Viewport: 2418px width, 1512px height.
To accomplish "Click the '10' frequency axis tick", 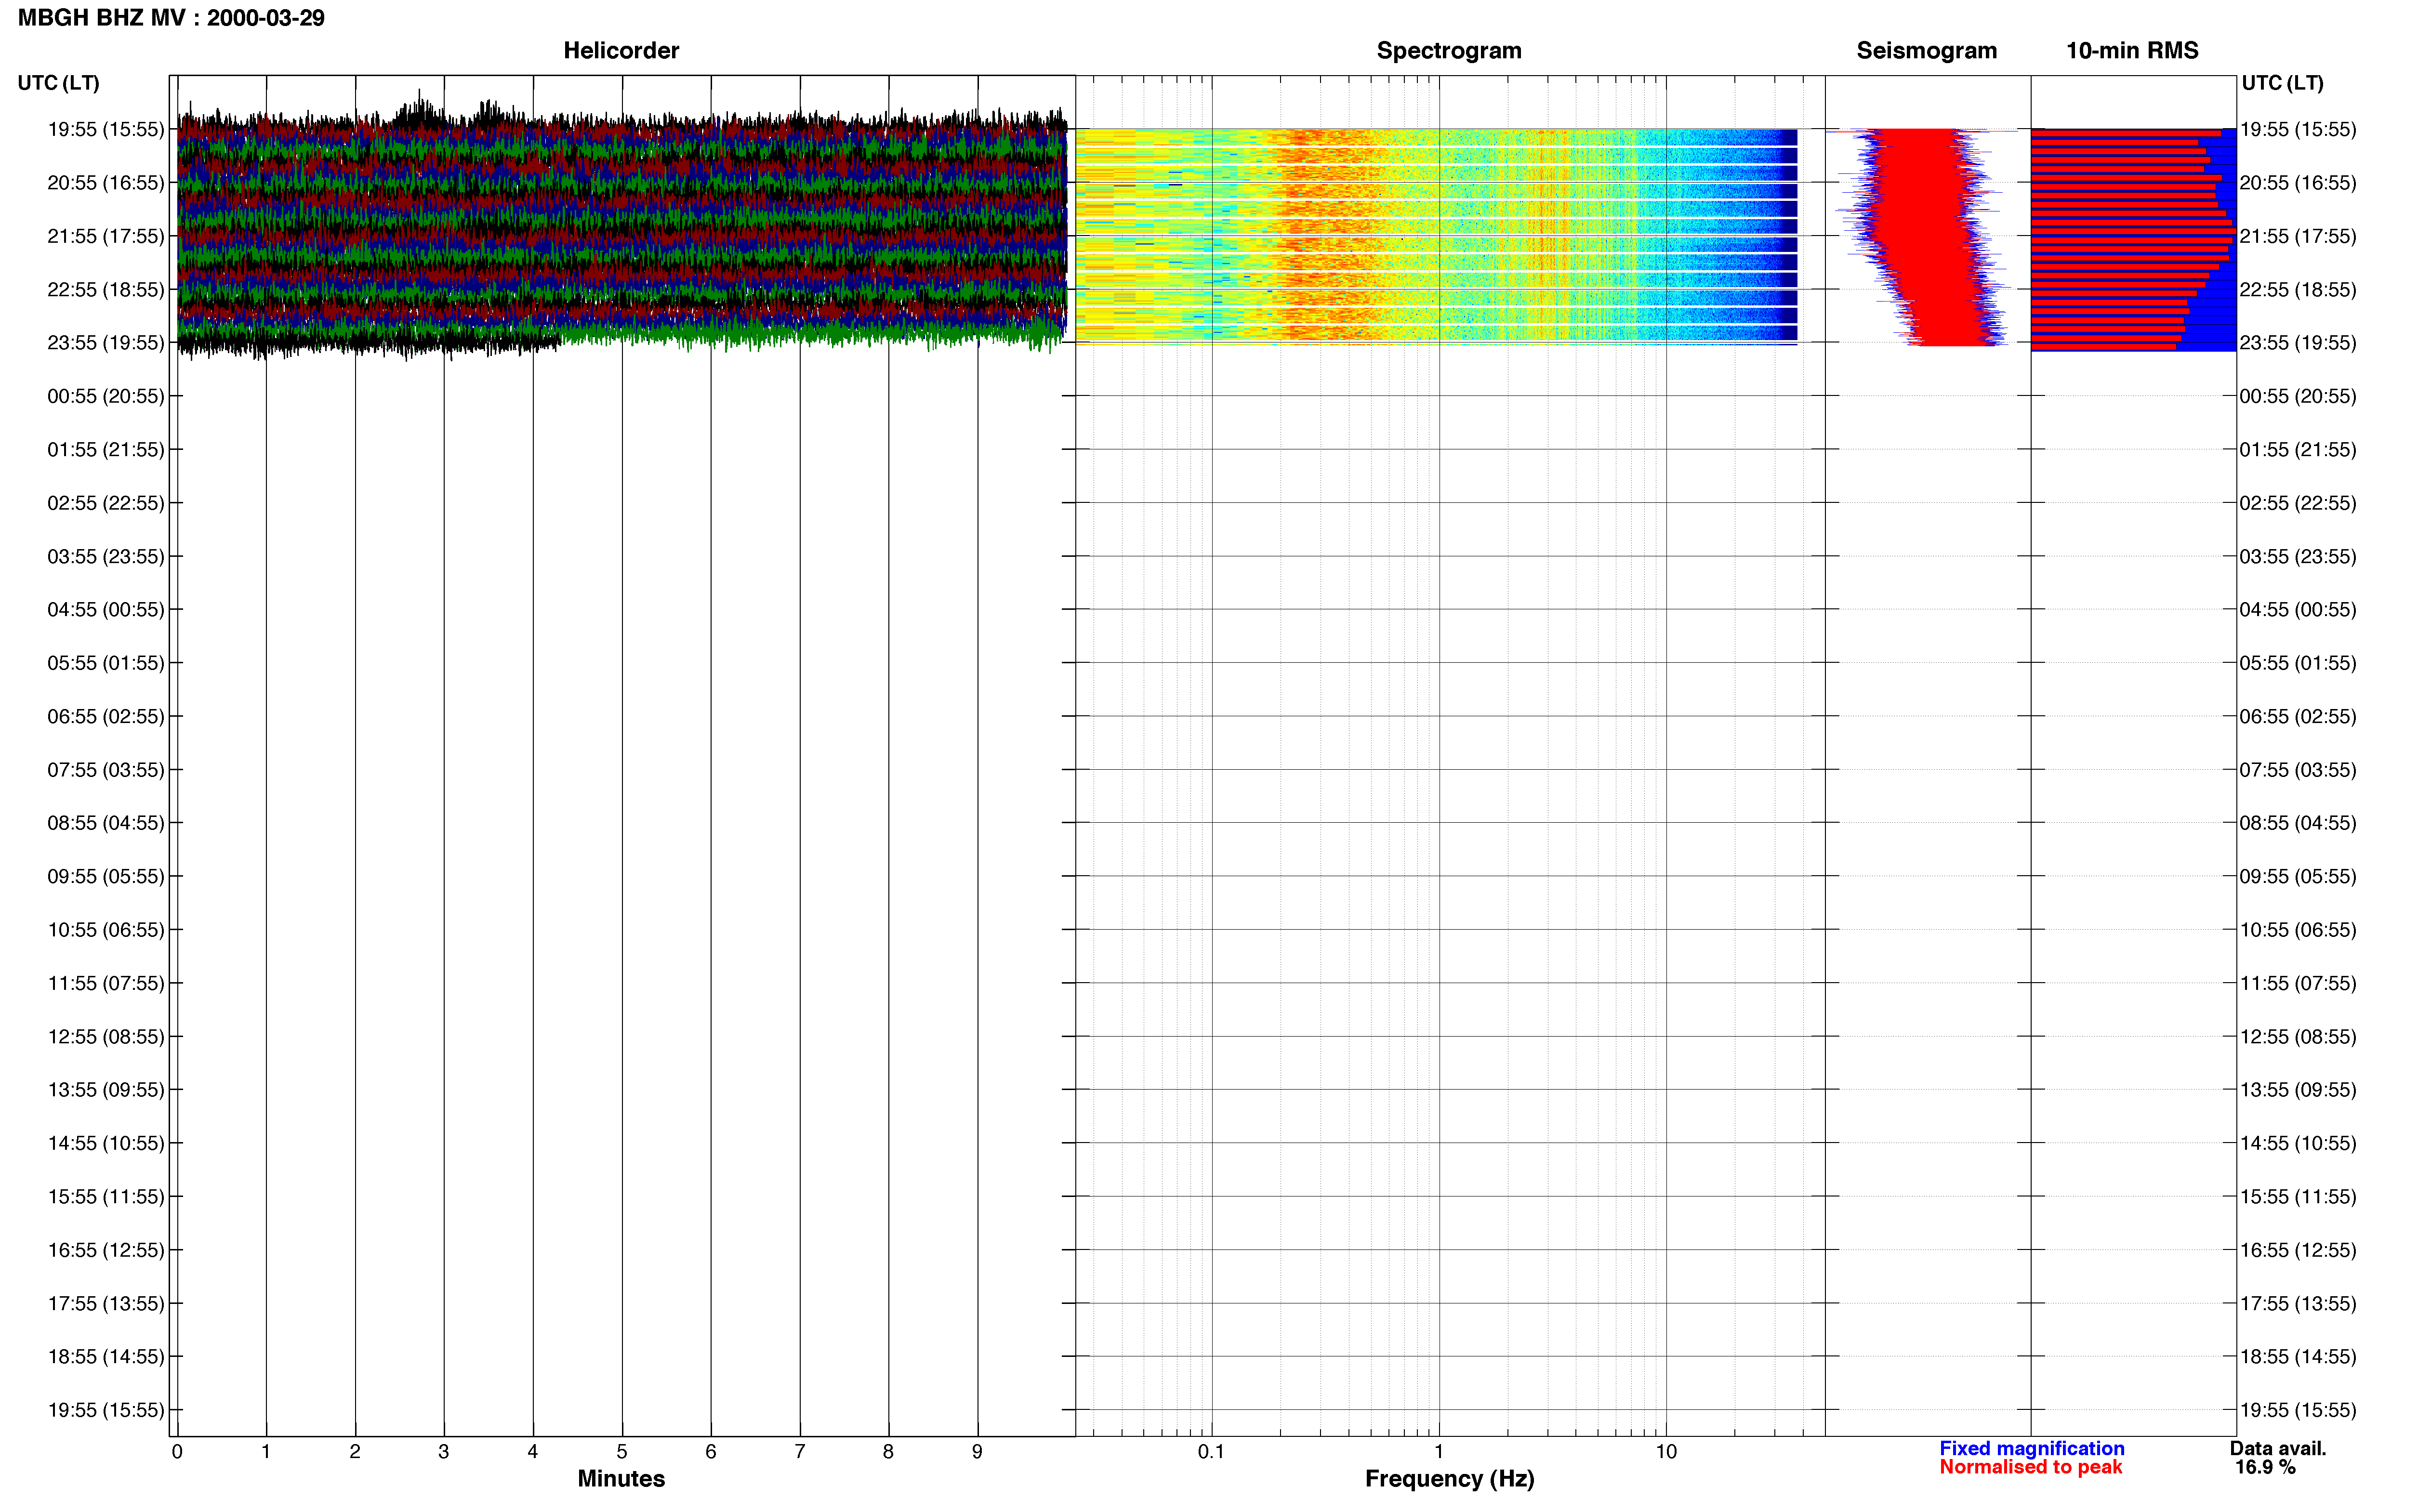I will click(x=1666, y=1452).
